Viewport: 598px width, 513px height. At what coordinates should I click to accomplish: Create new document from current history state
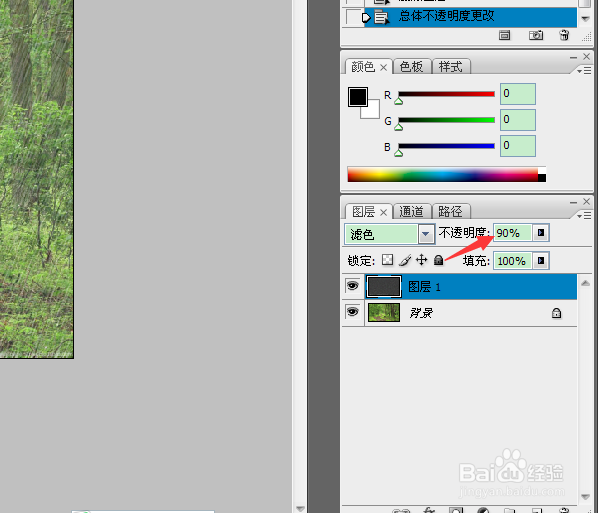[x=504, y=35]
